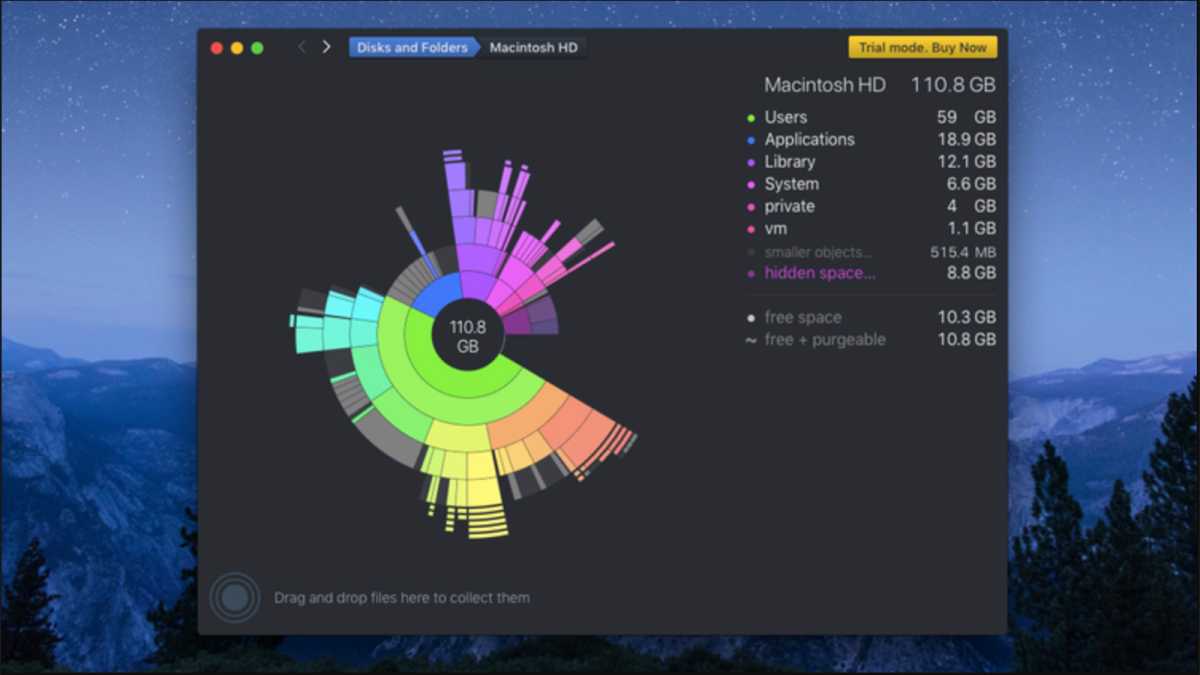Image resolution: width=1200 pixels, height=675 pixels.
Task: Click the purple dot beside Library
Action: [x=752, y=162]
